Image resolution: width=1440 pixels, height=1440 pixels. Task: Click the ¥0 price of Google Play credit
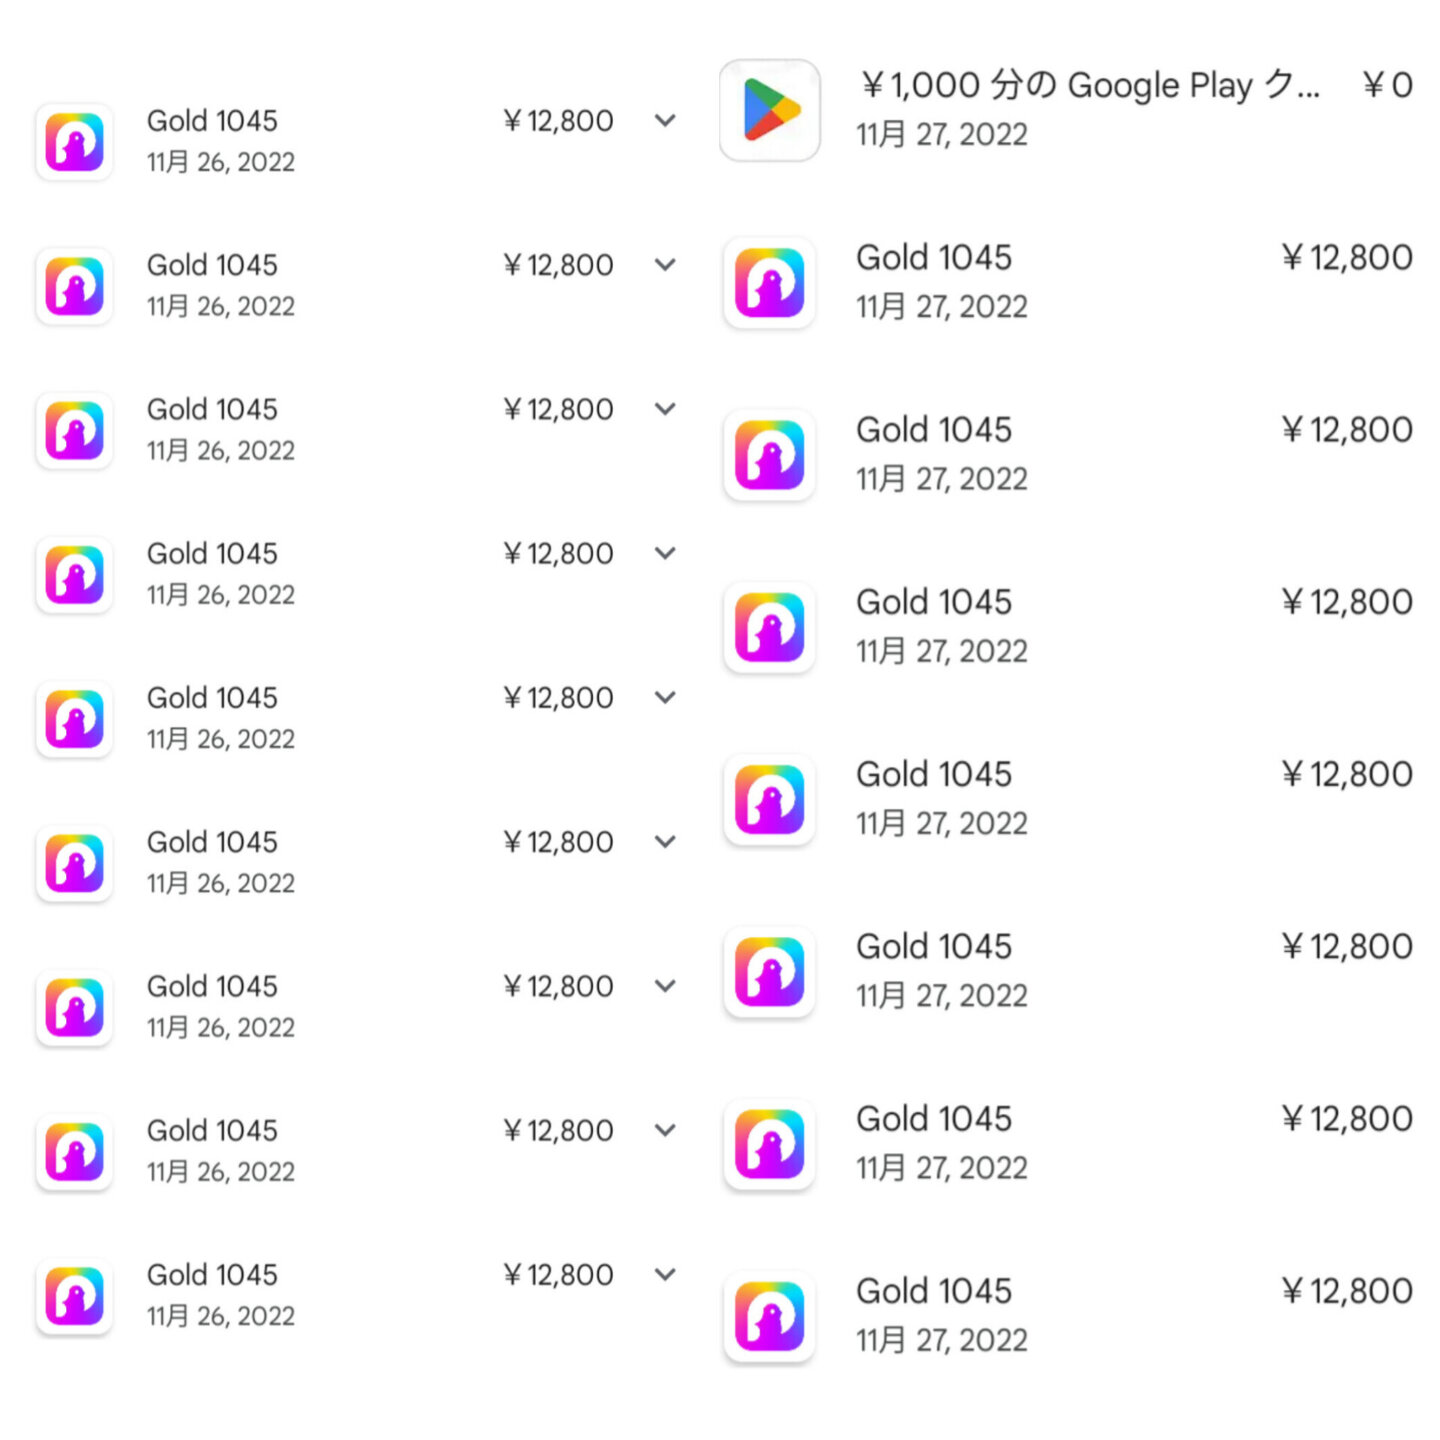(1387, 85)
